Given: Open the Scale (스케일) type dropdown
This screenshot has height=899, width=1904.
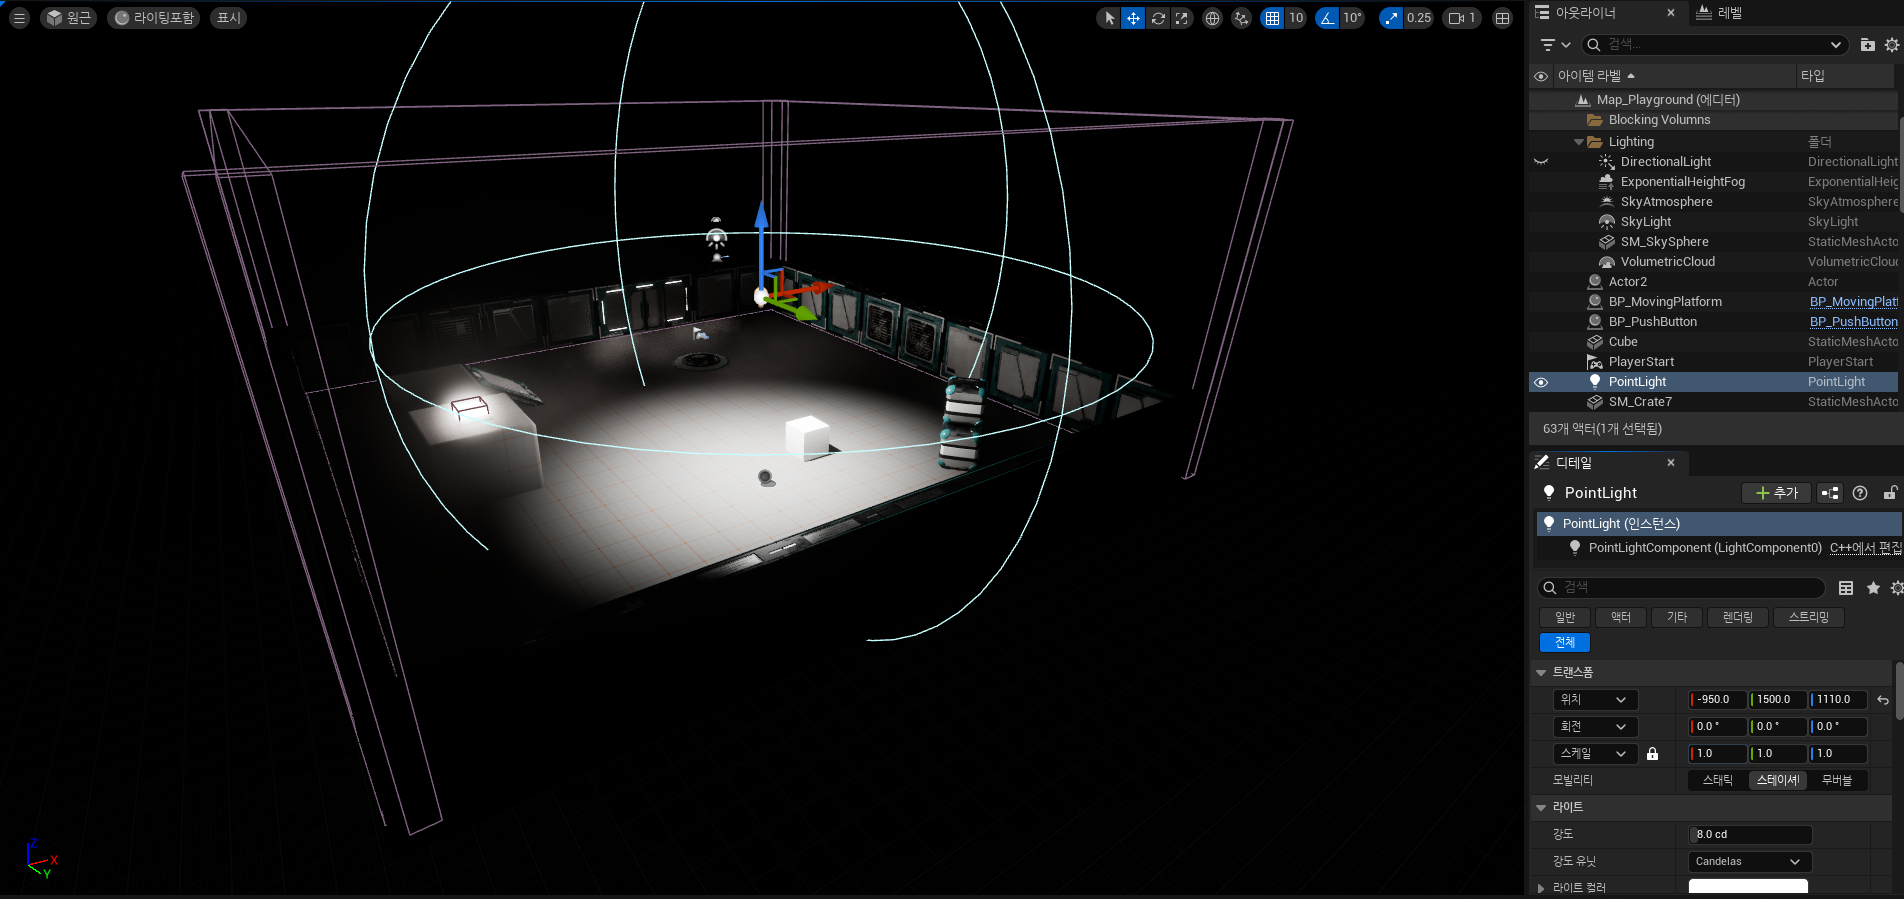Looking at the screenshot, I should point(1596,754).
